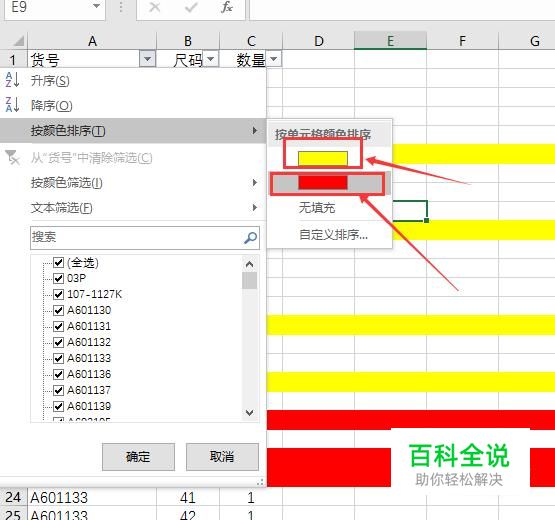The height and width of the screenshot is (520, 555).
Task: Click cell B24 with value 41
Action: (188, 497)
